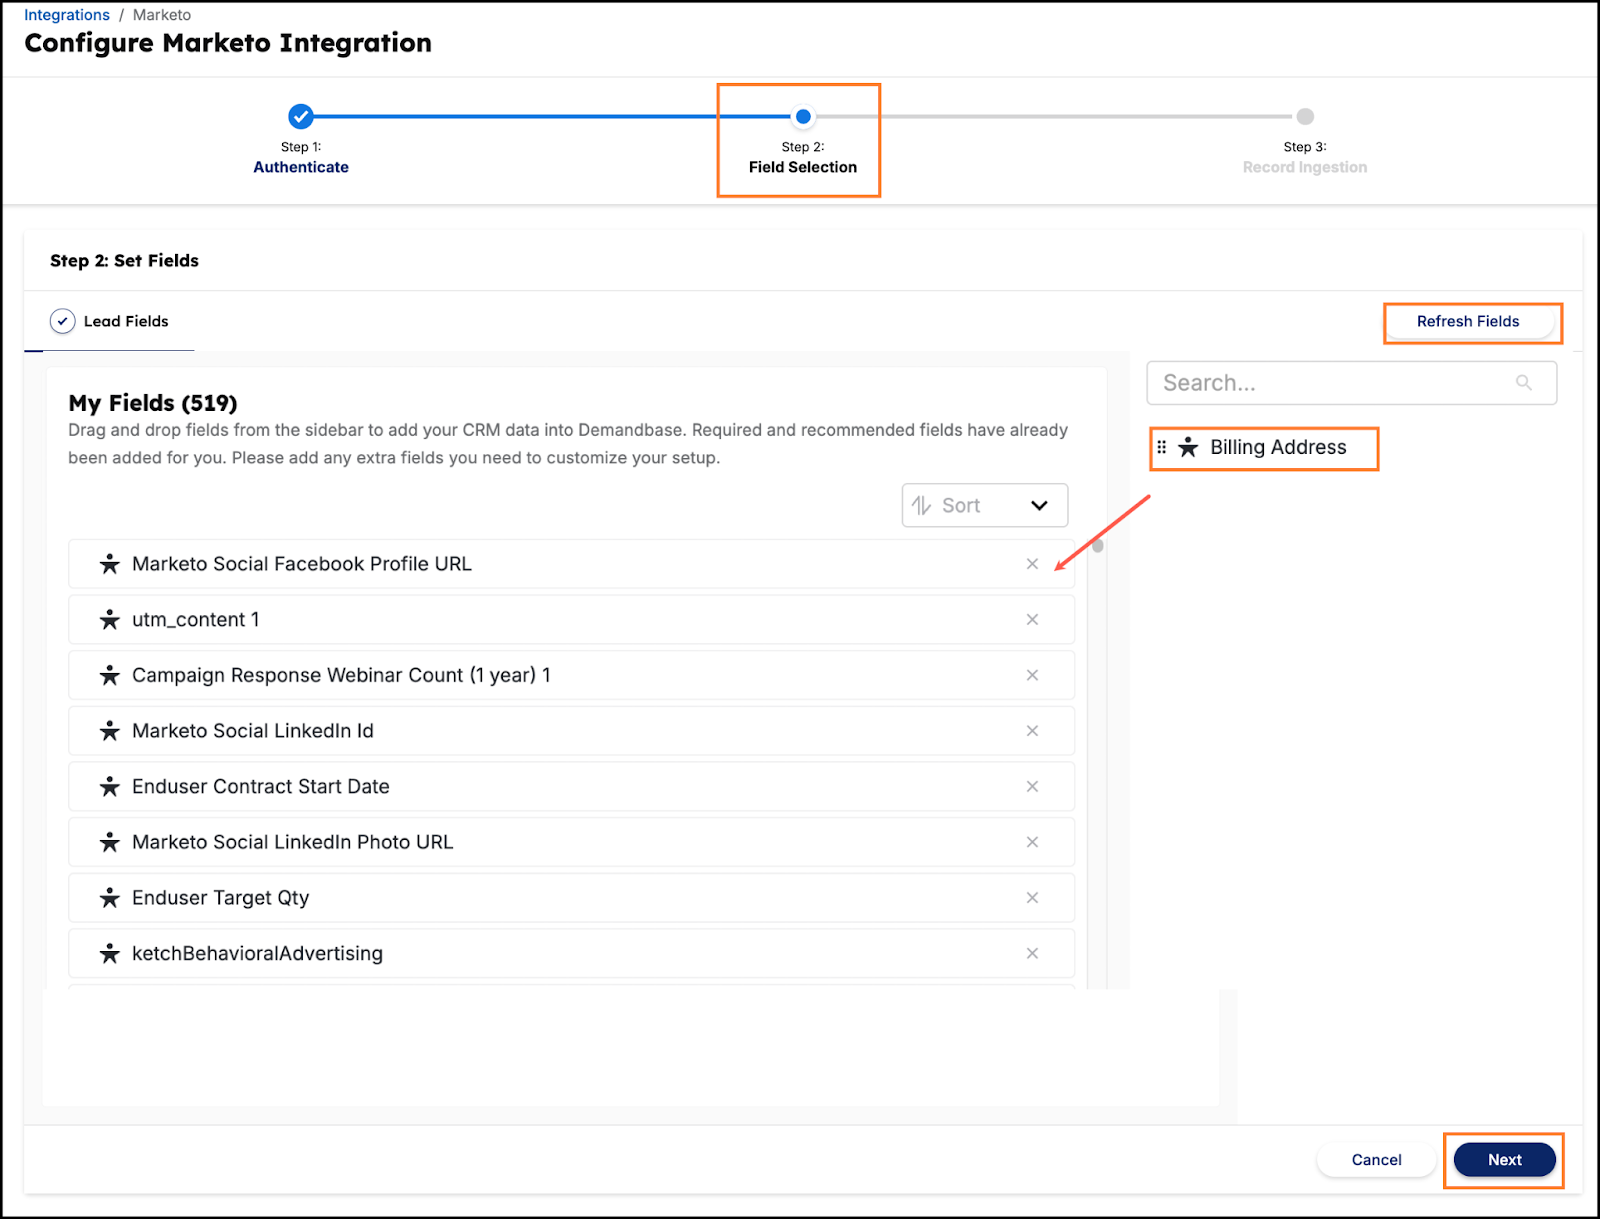Click the Refresh Fields button

point(1468,321)
